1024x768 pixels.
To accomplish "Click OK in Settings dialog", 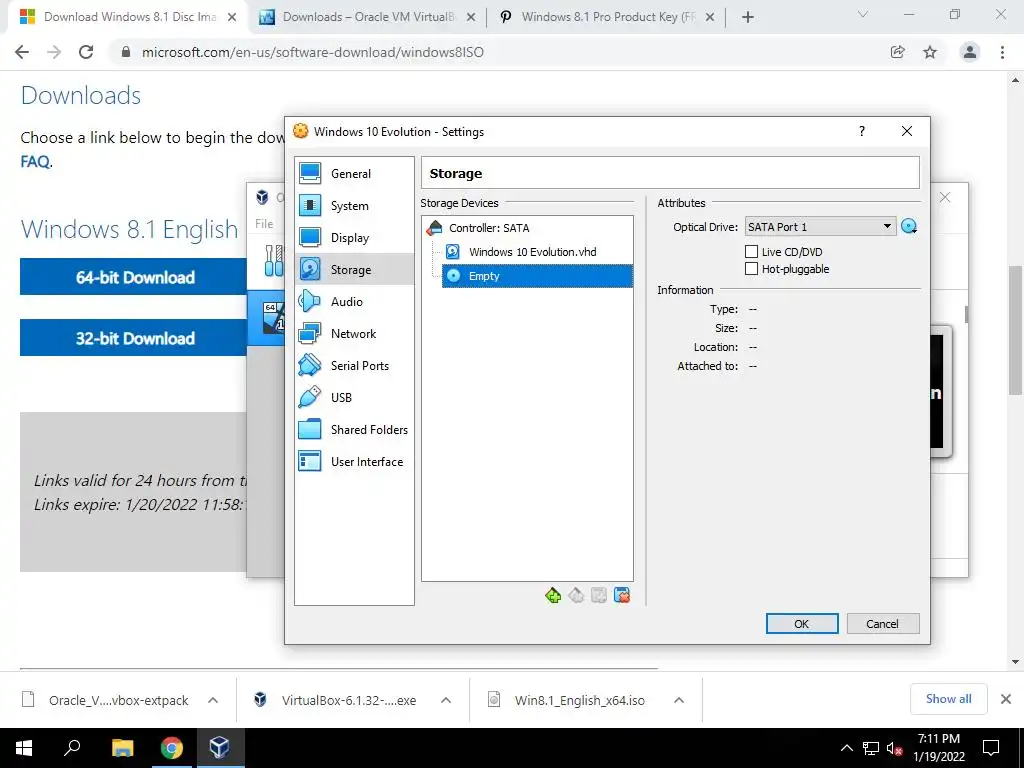I will coord(801,624).
